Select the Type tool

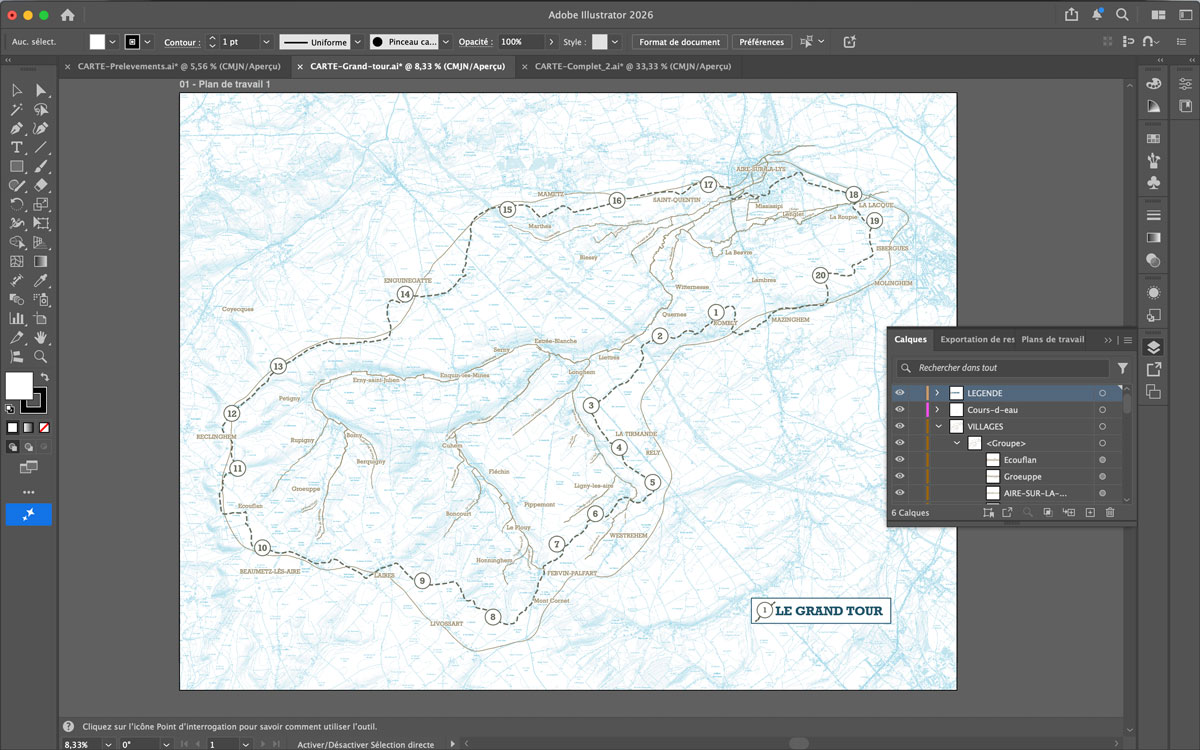click(x=17, y=147)
